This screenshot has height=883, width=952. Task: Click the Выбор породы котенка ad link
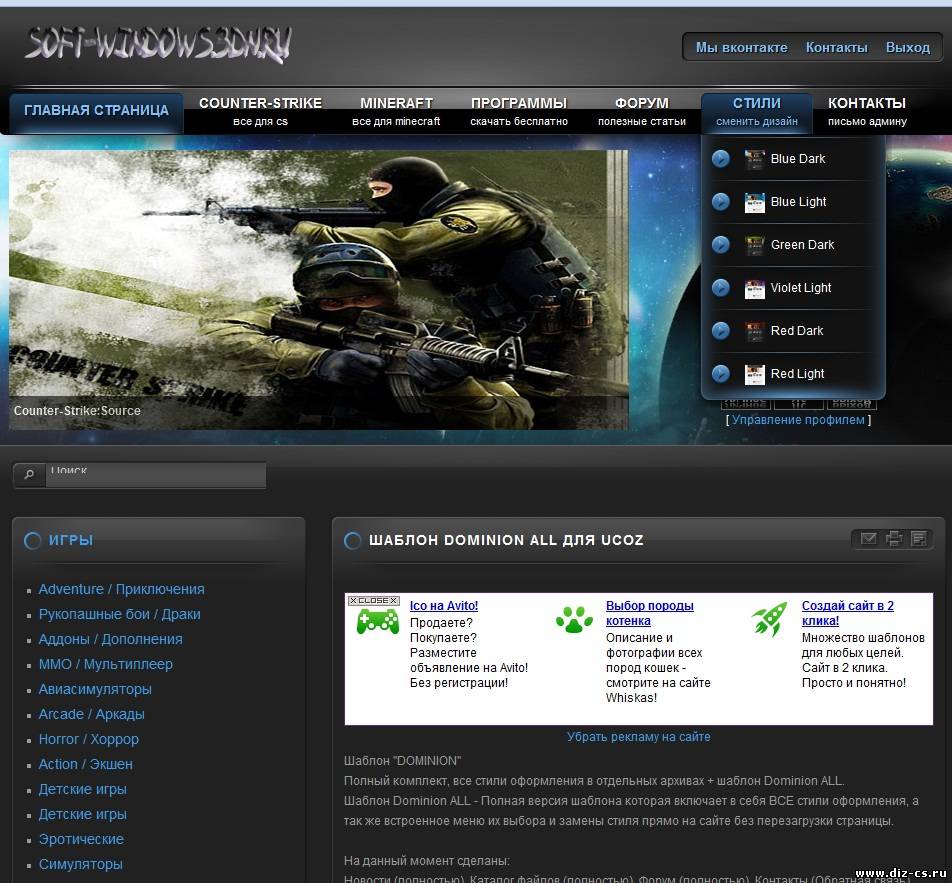pyautogui.click(x=650, y=613)
